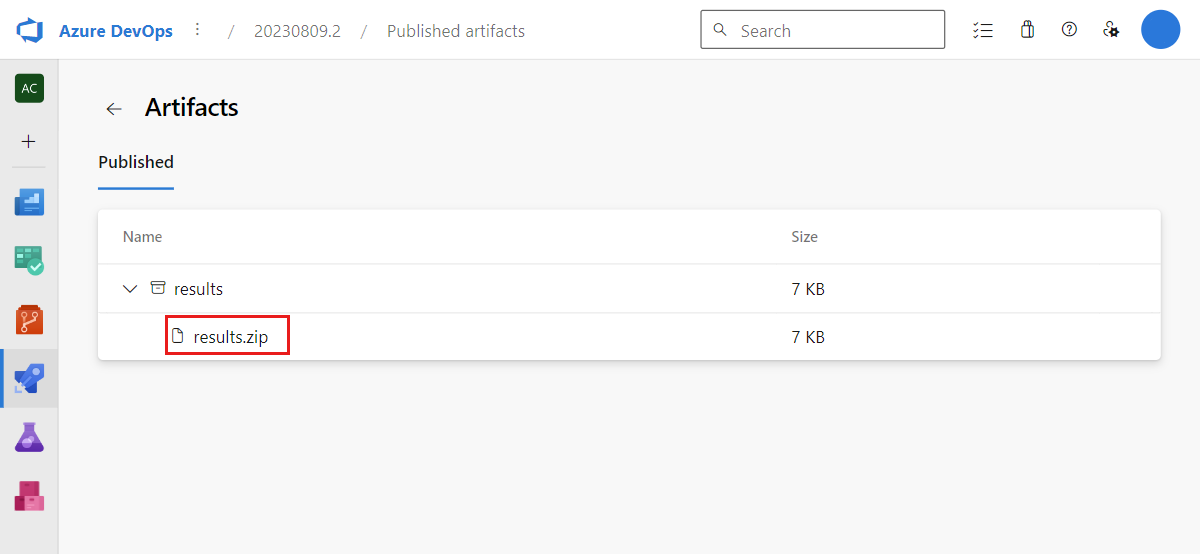Screen dimensions: 1200x554
Task: Click the blue user profile avatar
Action: pos(1161,30)
